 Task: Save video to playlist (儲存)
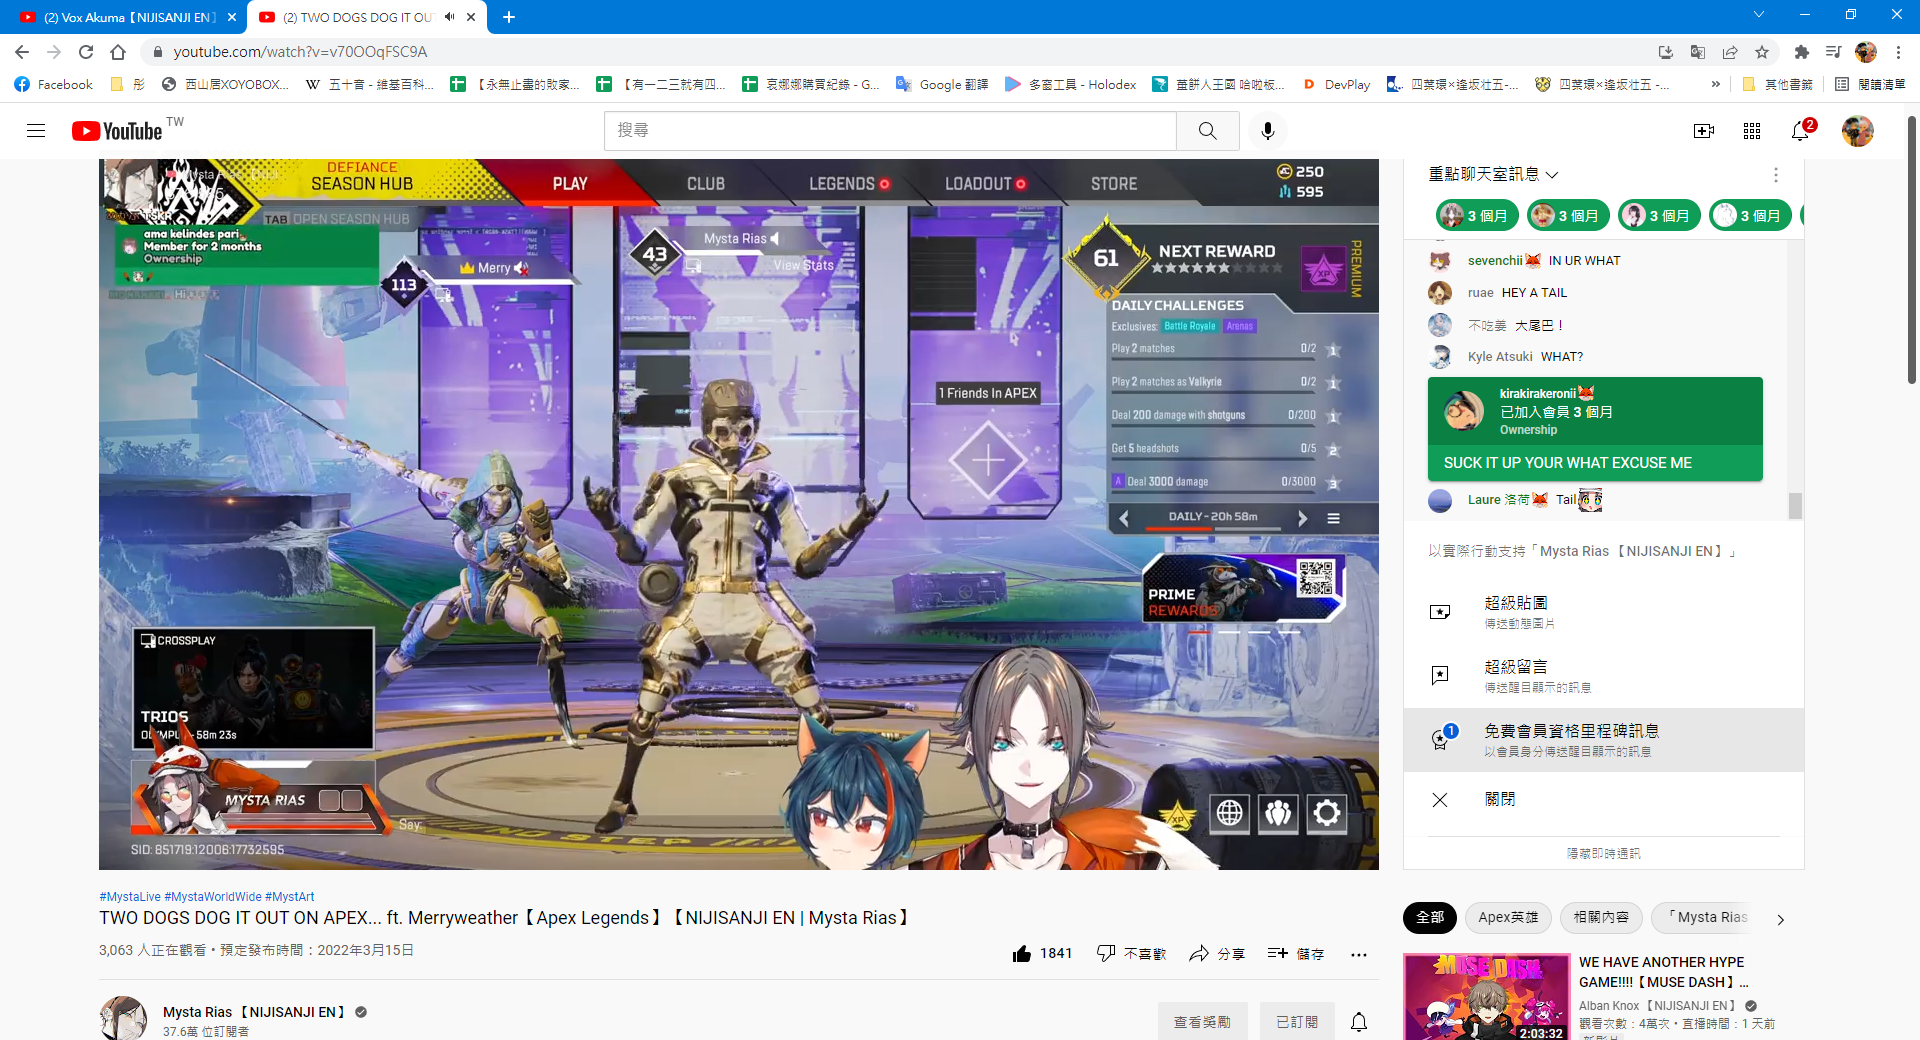[1296, 954]
